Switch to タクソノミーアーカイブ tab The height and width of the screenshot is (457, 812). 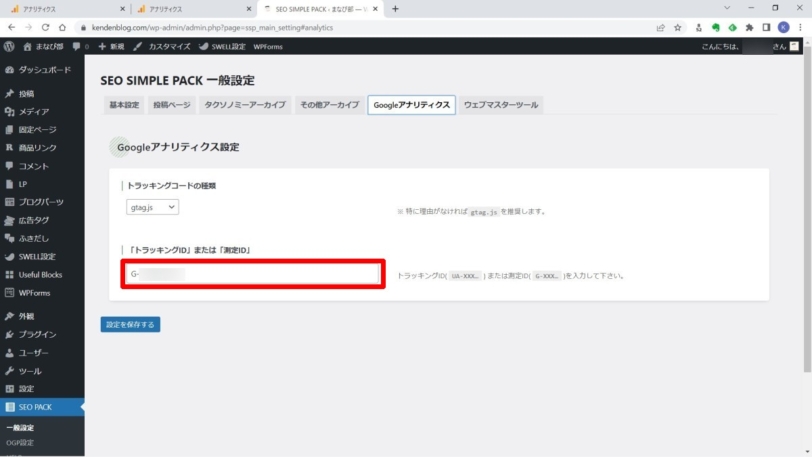pyautogui.click(x=245, y=105)
